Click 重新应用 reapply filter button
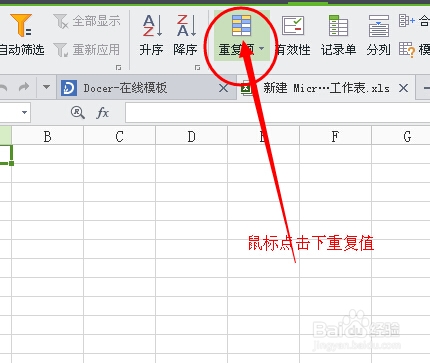The width and height of the screenshot is (430, 363). point(86,50)
